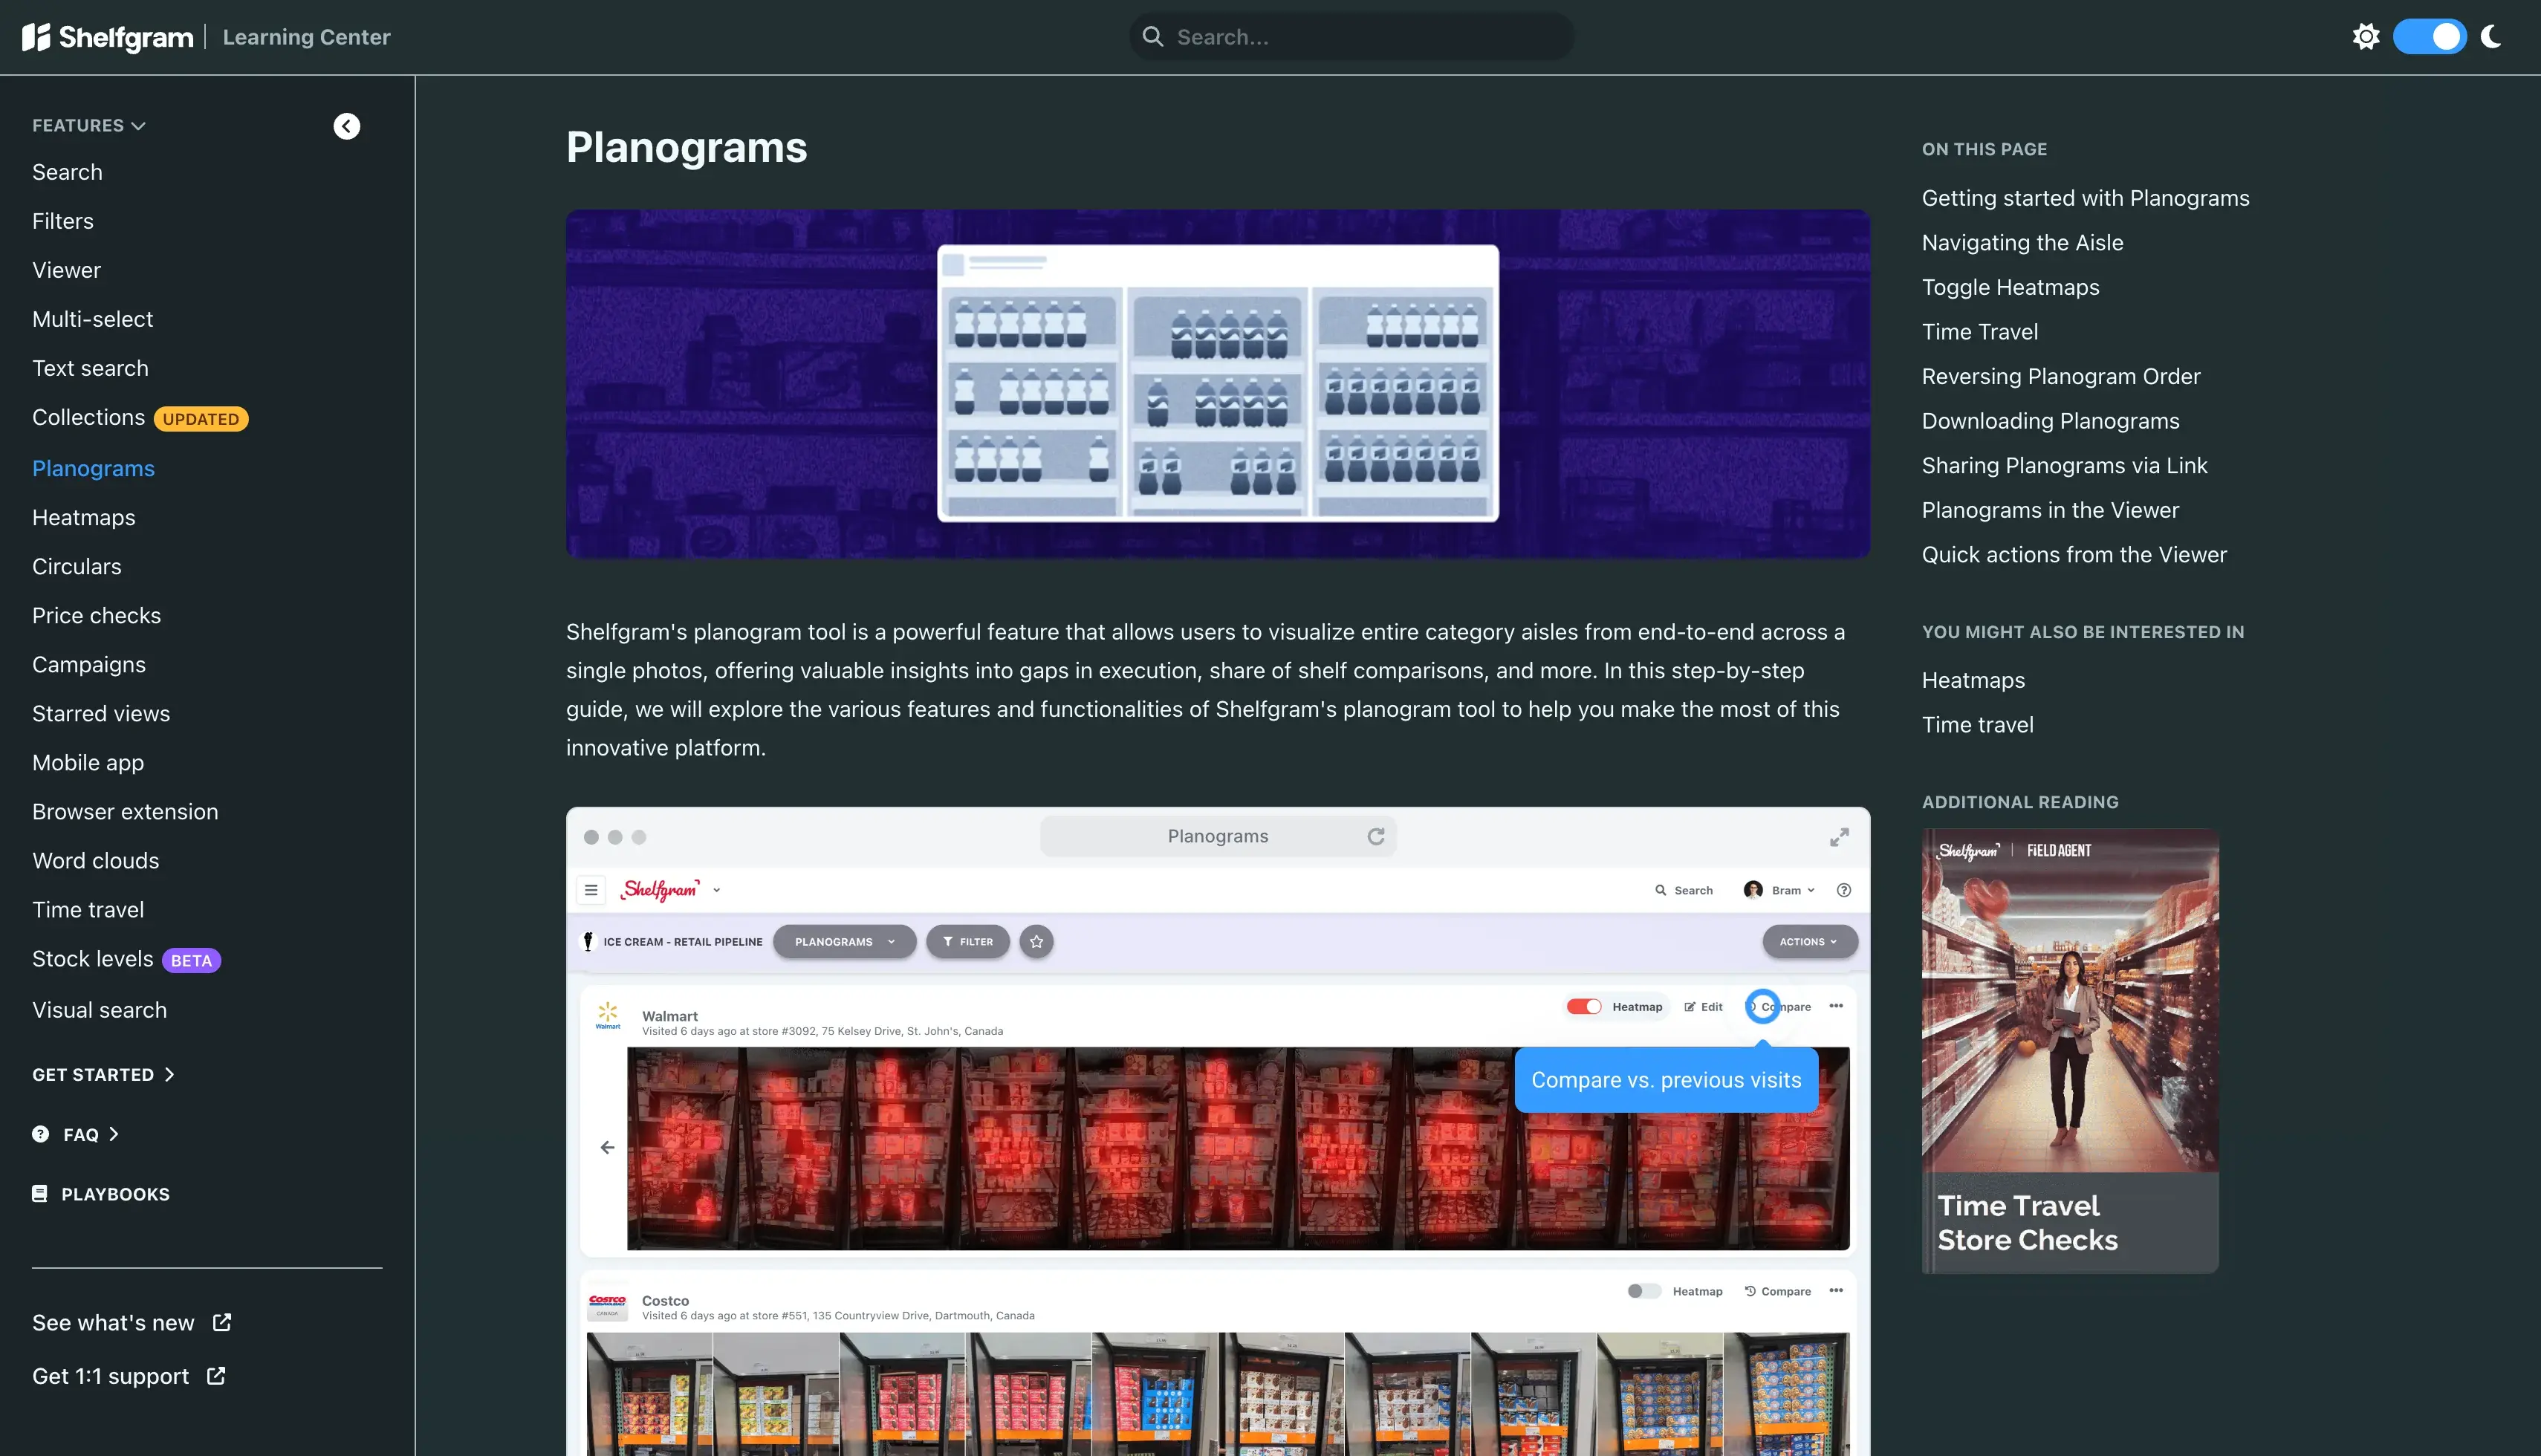Select Time travel in the sidebar
This screenshot has width=2541, height=1456.
coord(88,909)
